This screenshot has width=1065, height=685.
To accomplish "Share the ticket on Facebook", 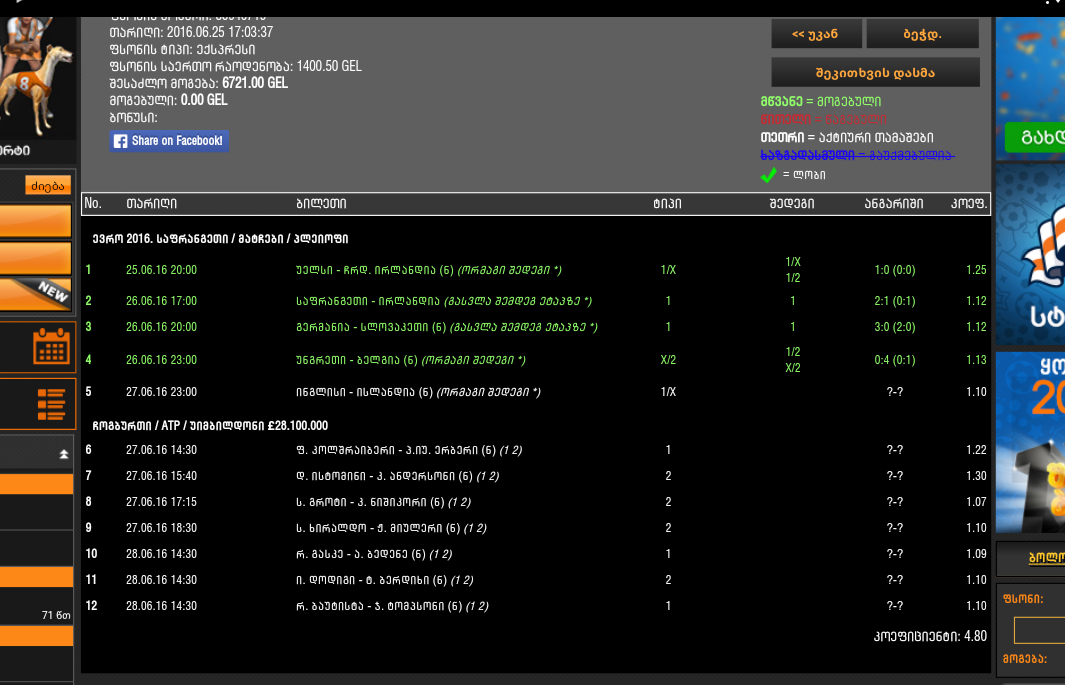I will (x=169, y=141).
